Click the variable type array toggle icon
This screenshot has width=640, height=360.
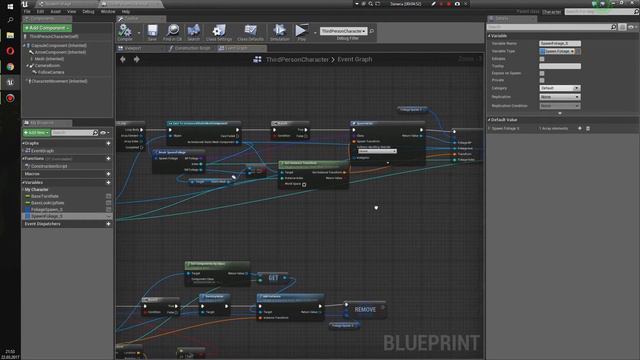coord(578,51)
